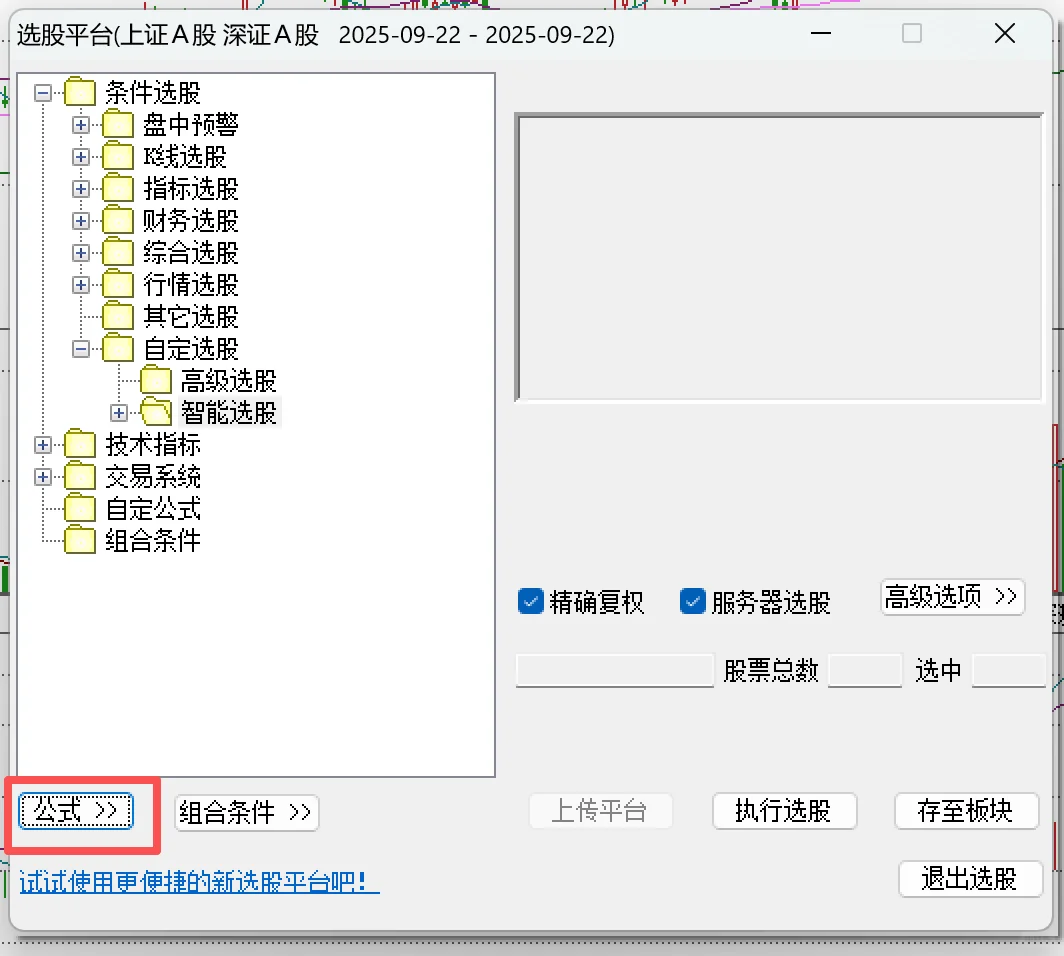Open the 组合条件 folder icon
1064x956 pixels.
(x=80, y=540)
